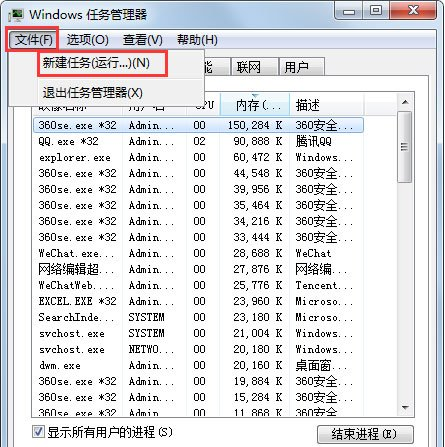Click the scrollbar up arrow
Image resolution: width=445 pixels, height=447 pixels.
coord(405,102)
